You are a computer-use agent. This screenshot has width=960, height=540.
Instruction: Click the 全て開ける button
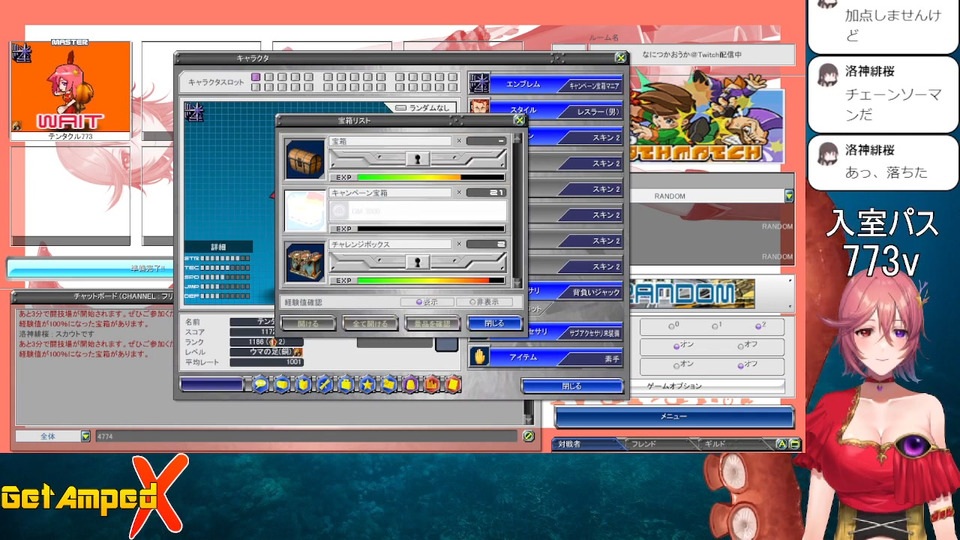pyautogui.click(x=370, y=323)
